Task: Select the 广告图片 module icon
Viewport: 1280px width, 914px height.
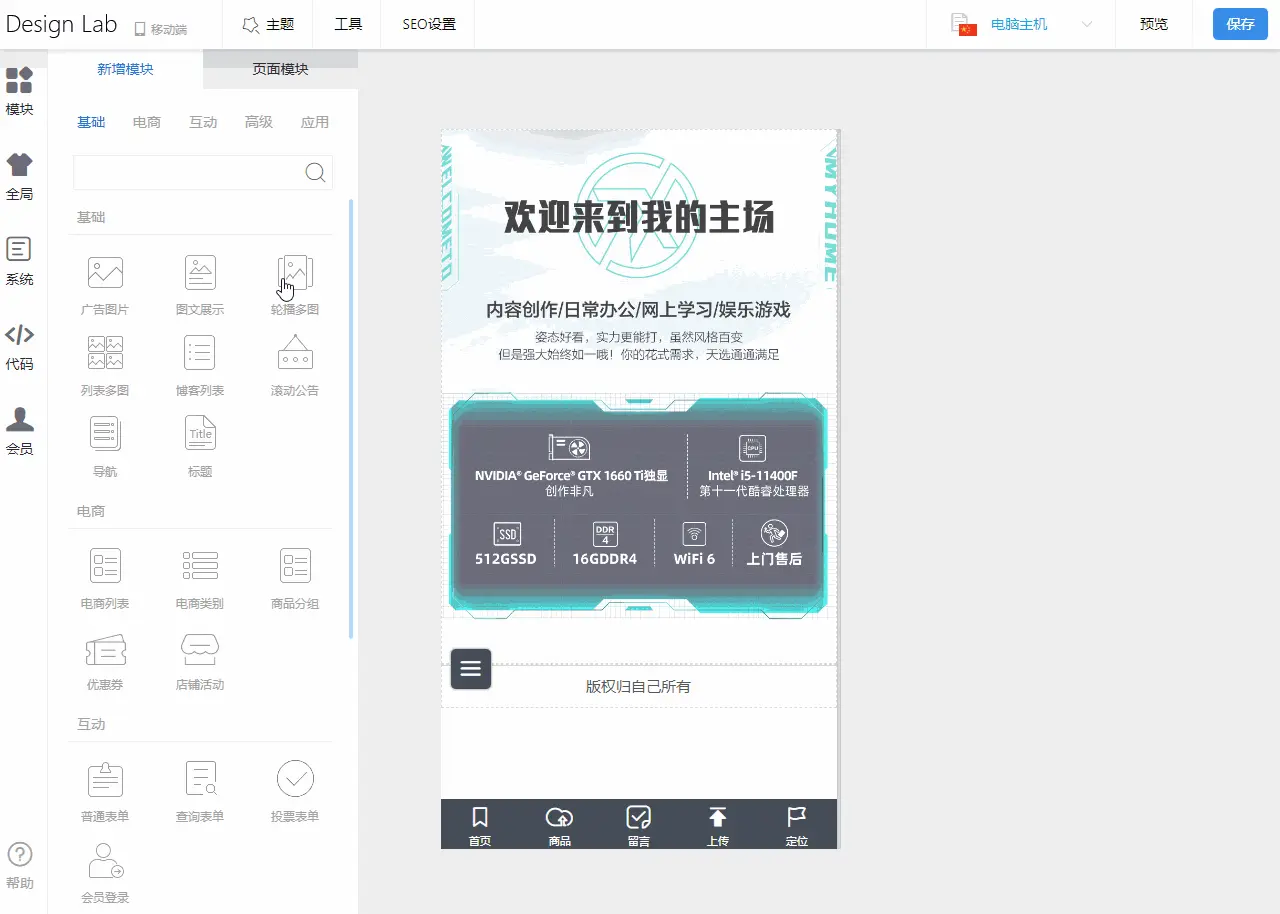Action: (105, 273)
